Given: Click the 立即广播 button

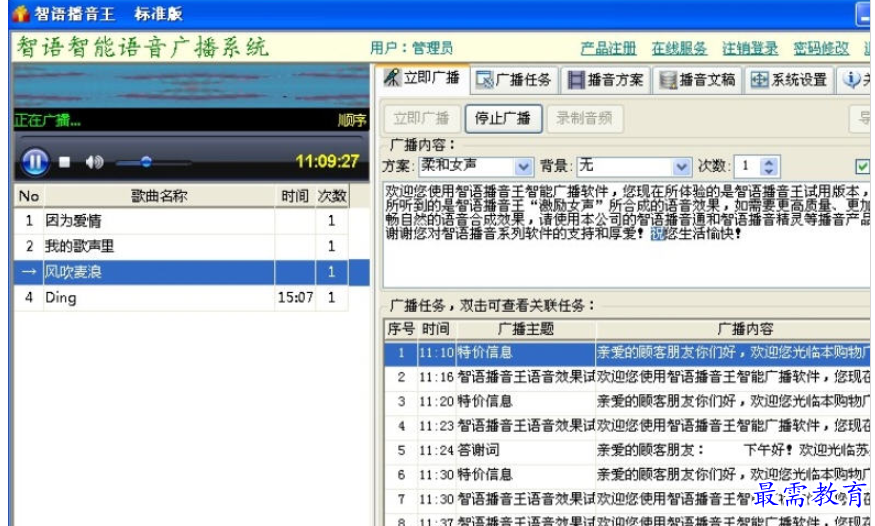Looking at the screenshot, I should (x=421, y=118).
